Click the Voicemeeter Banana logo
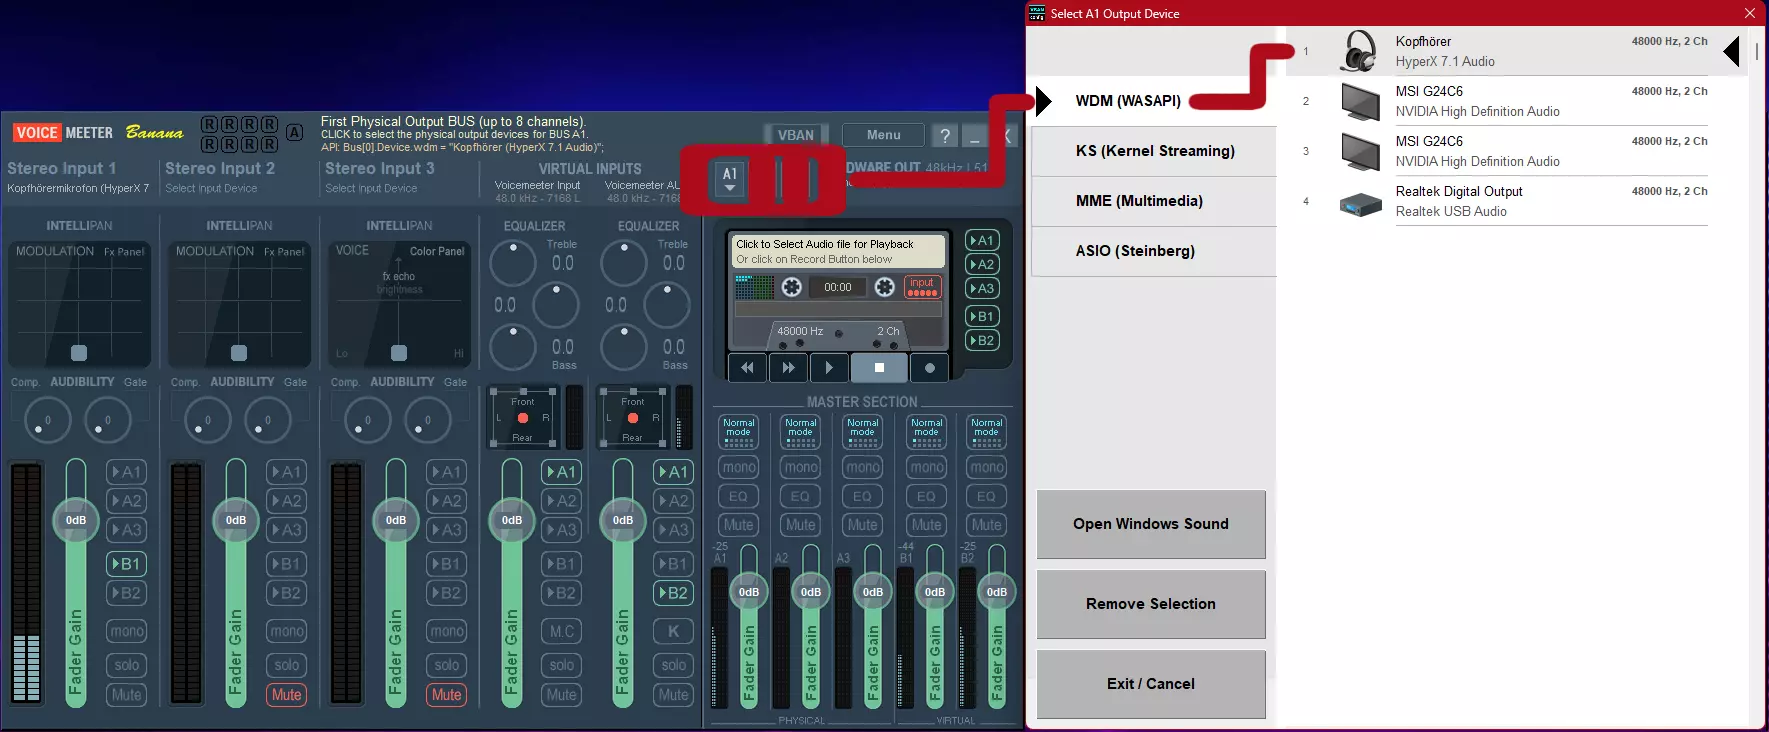This screenshot has width=1769, height=732. pos(98,133)
